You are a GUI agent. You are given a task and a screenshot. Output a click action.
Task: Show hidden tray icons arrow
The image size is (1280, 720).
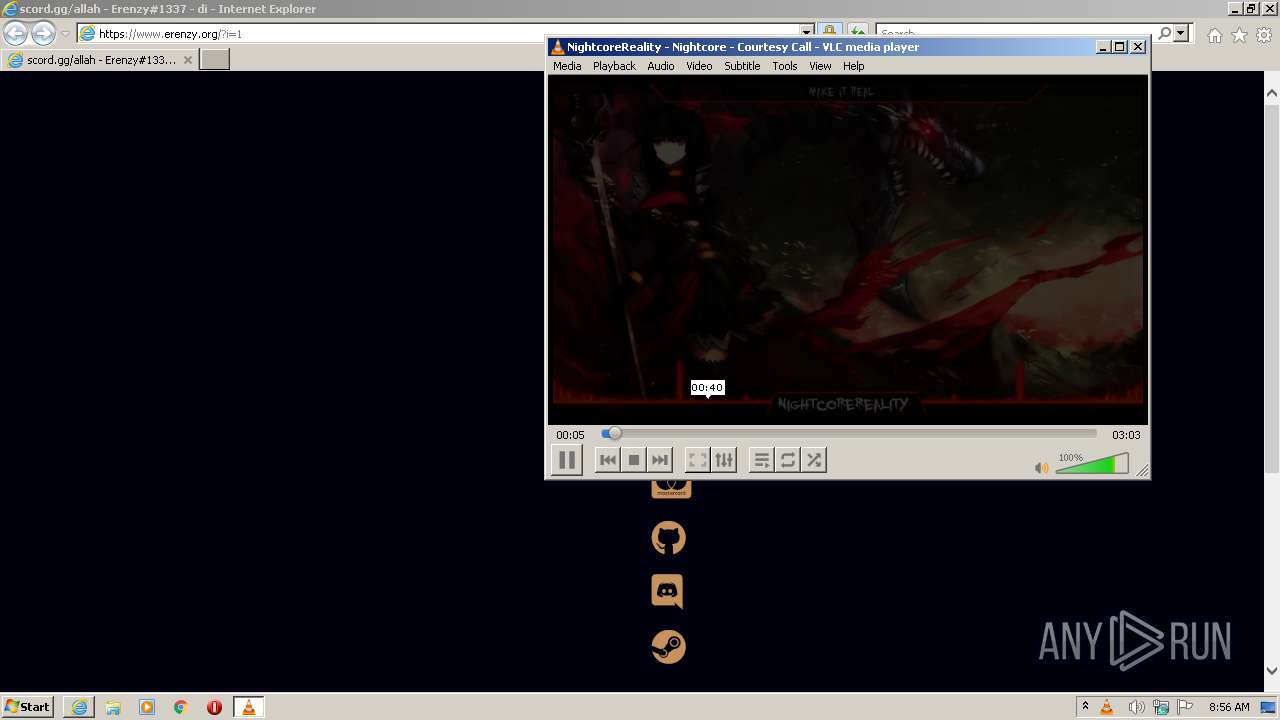tap(1085, 707)
